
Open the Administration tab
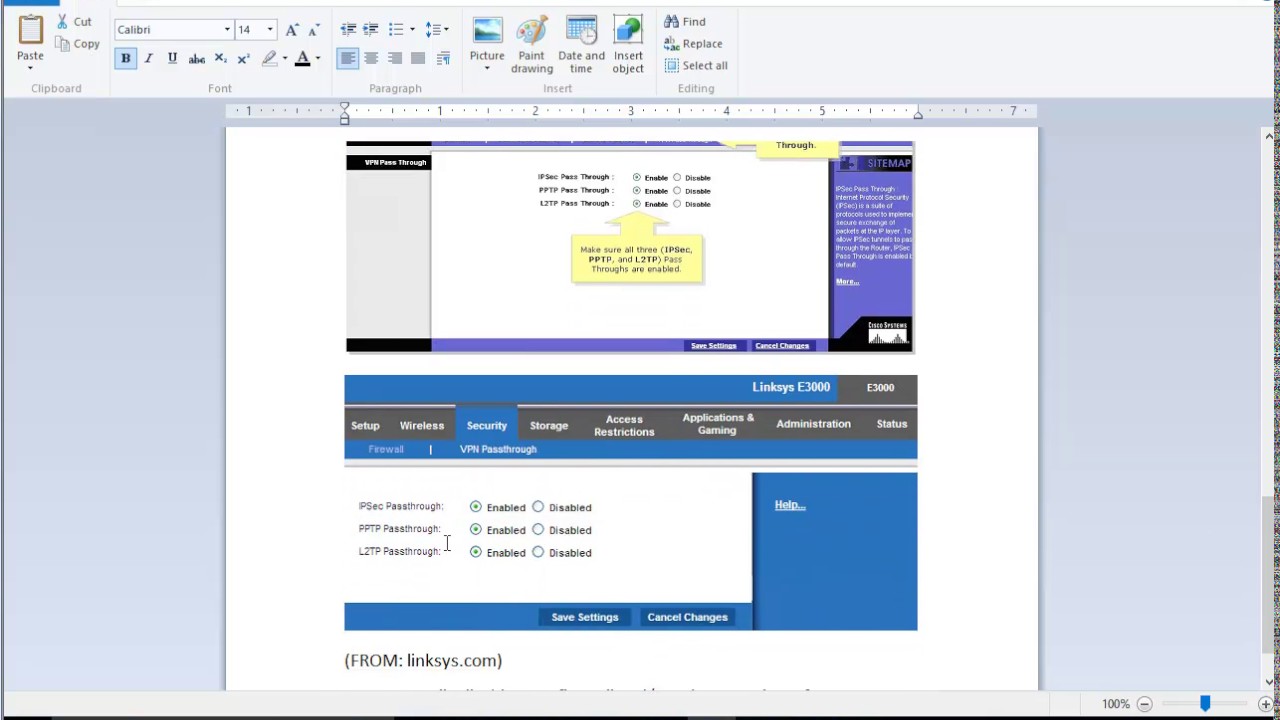(x=813, y=424)
